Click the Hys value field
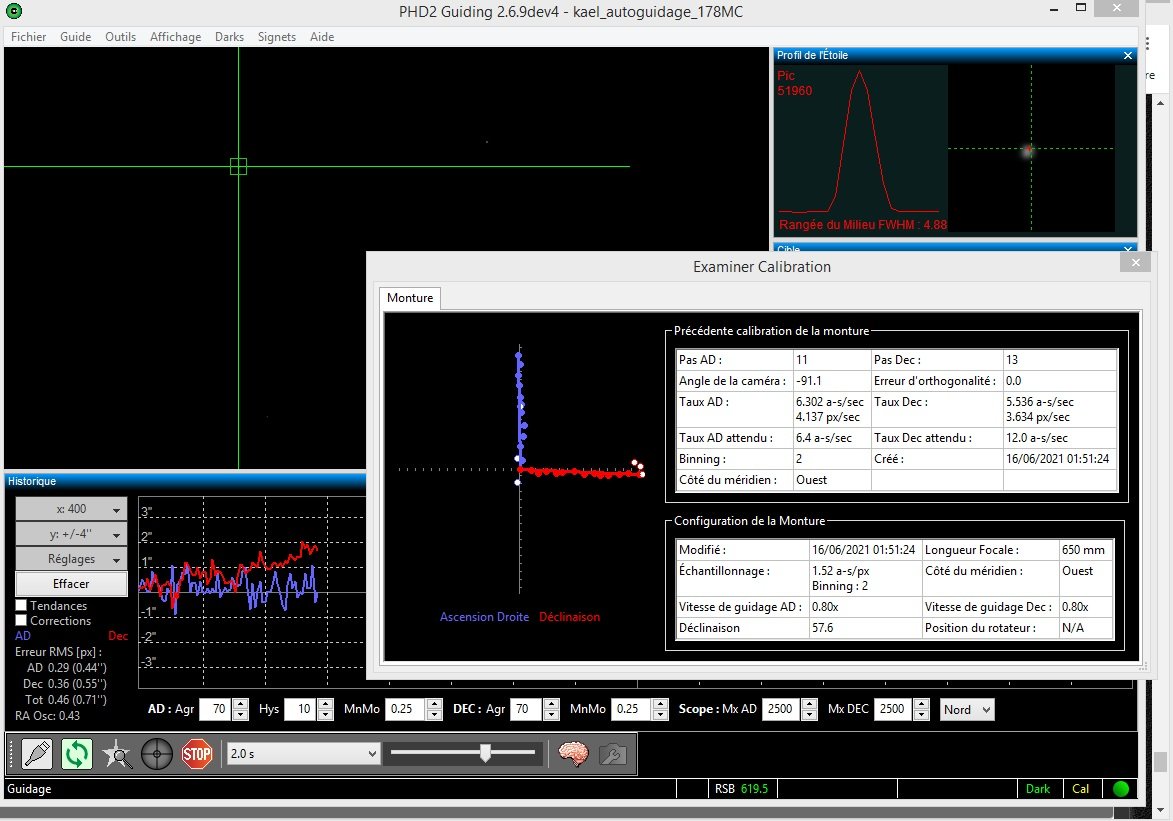 (x=300, y=709)
